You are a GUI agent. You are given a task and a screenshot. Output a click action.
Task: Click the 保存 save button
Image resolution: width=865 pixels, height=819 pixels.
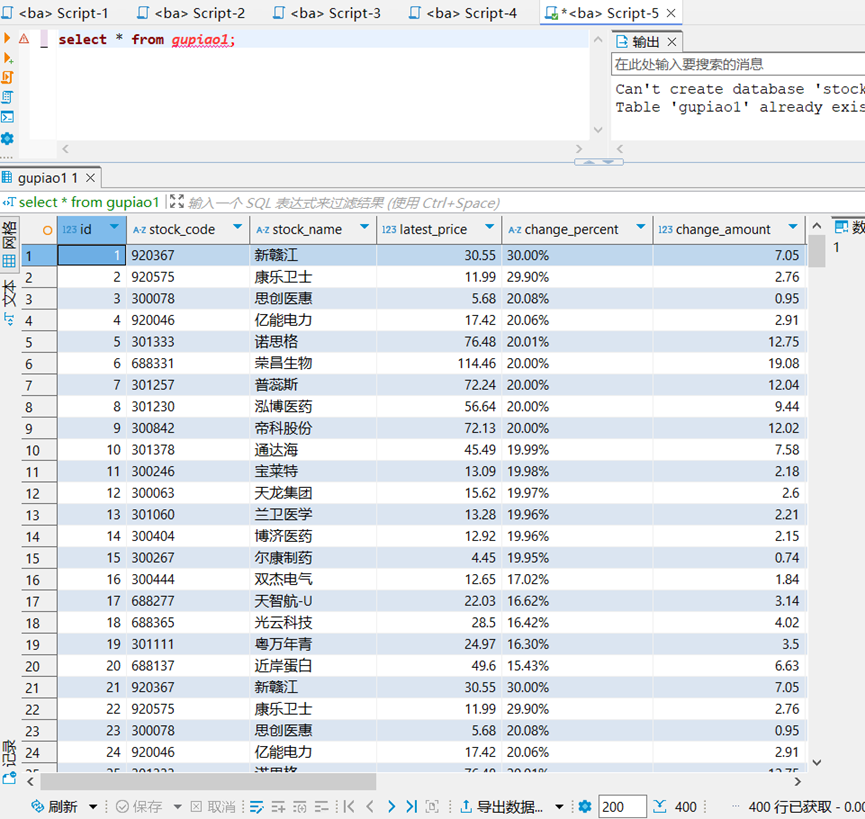coord(139,806)
